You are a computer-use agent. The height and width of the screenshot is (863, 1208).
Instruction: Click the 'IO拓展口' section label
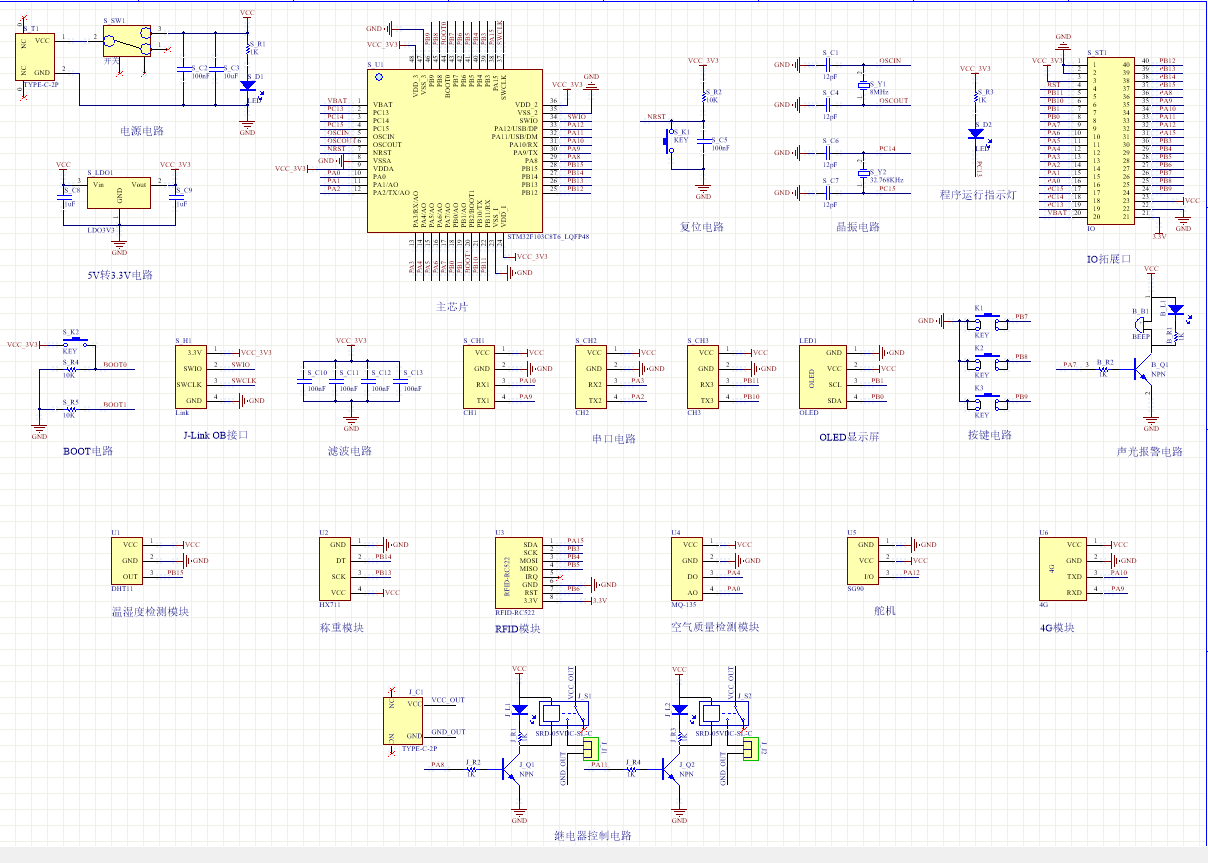pyautogui.click(x=1108, y=259)
